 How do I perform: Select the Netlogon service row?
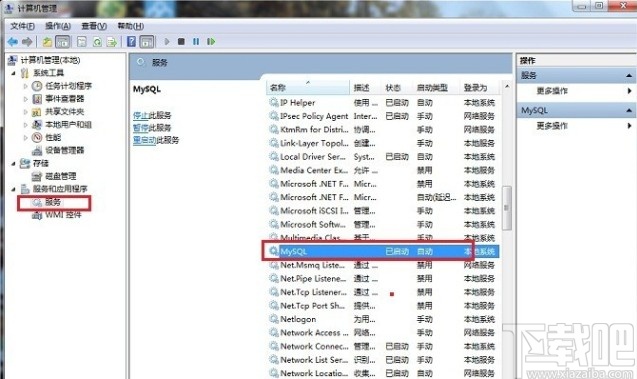[383, 319]
